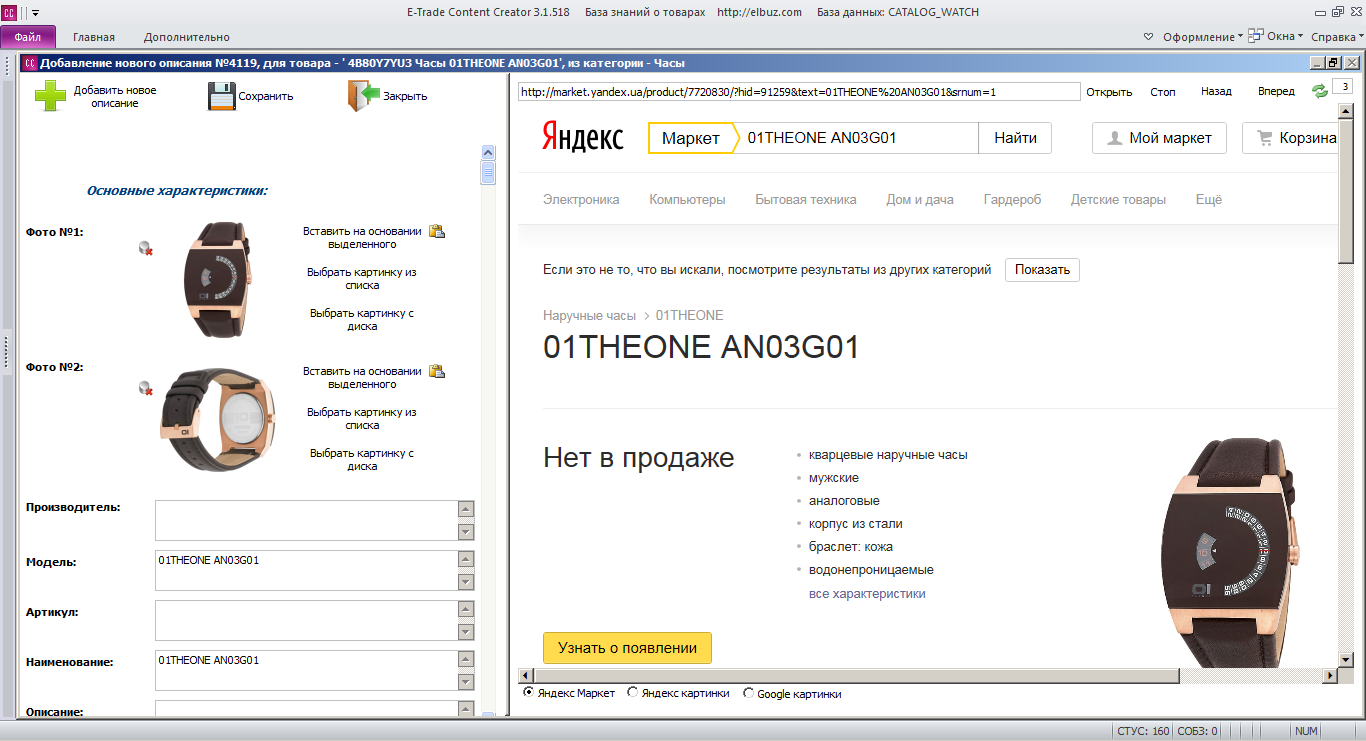The width and height of the screenshot is (1366, 741).
Task: Open the Бытовая техника category
Action: [x=806, y=199]
